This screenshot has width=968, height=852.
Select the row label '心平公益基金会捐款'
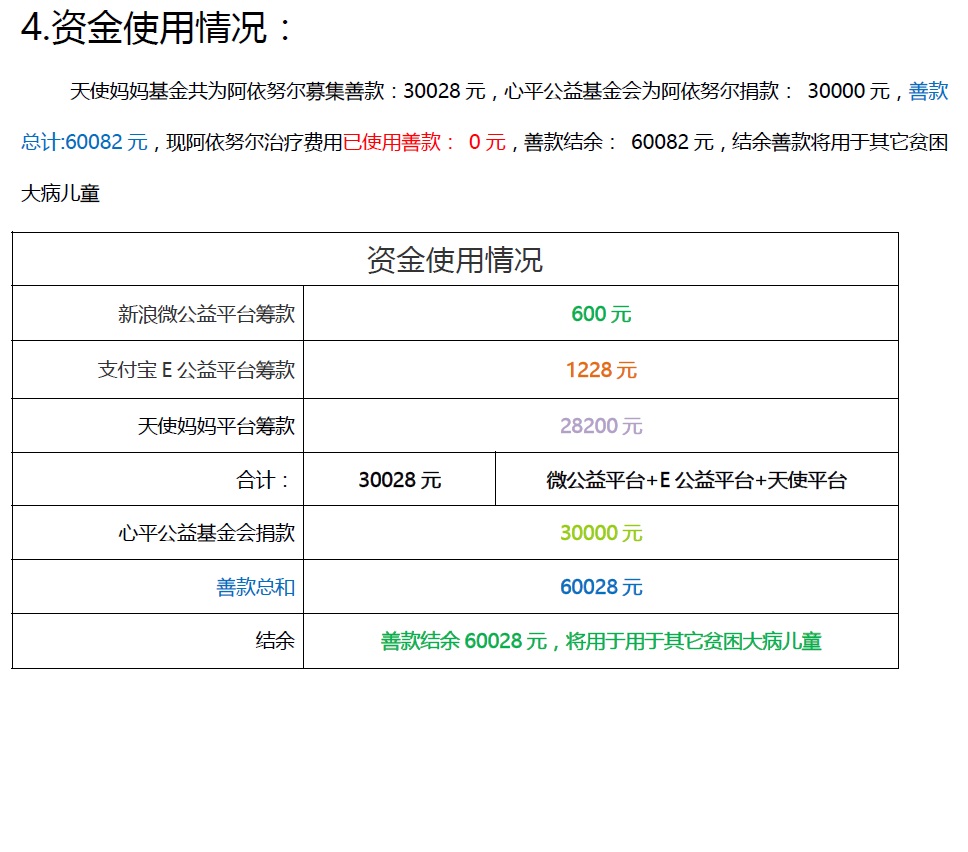(206, 533)
